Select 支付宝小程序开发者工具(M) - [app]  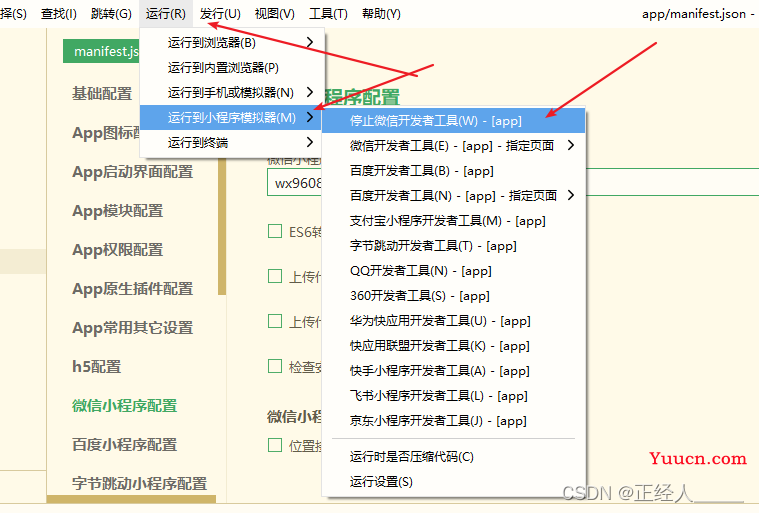[x=453, y=221]
